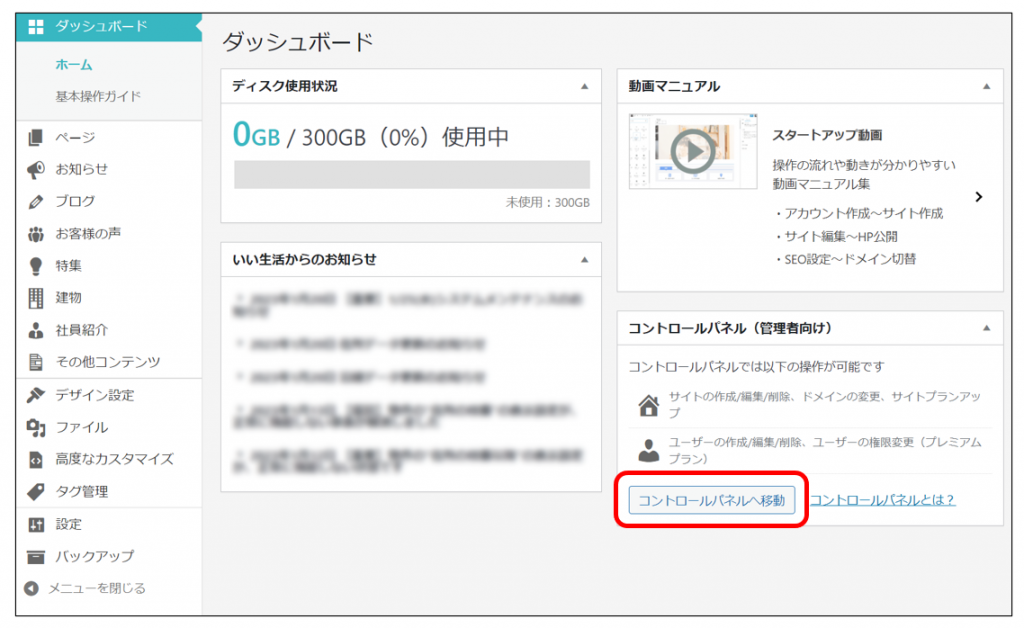Play the startup video thumbnail

pos(693,153)
